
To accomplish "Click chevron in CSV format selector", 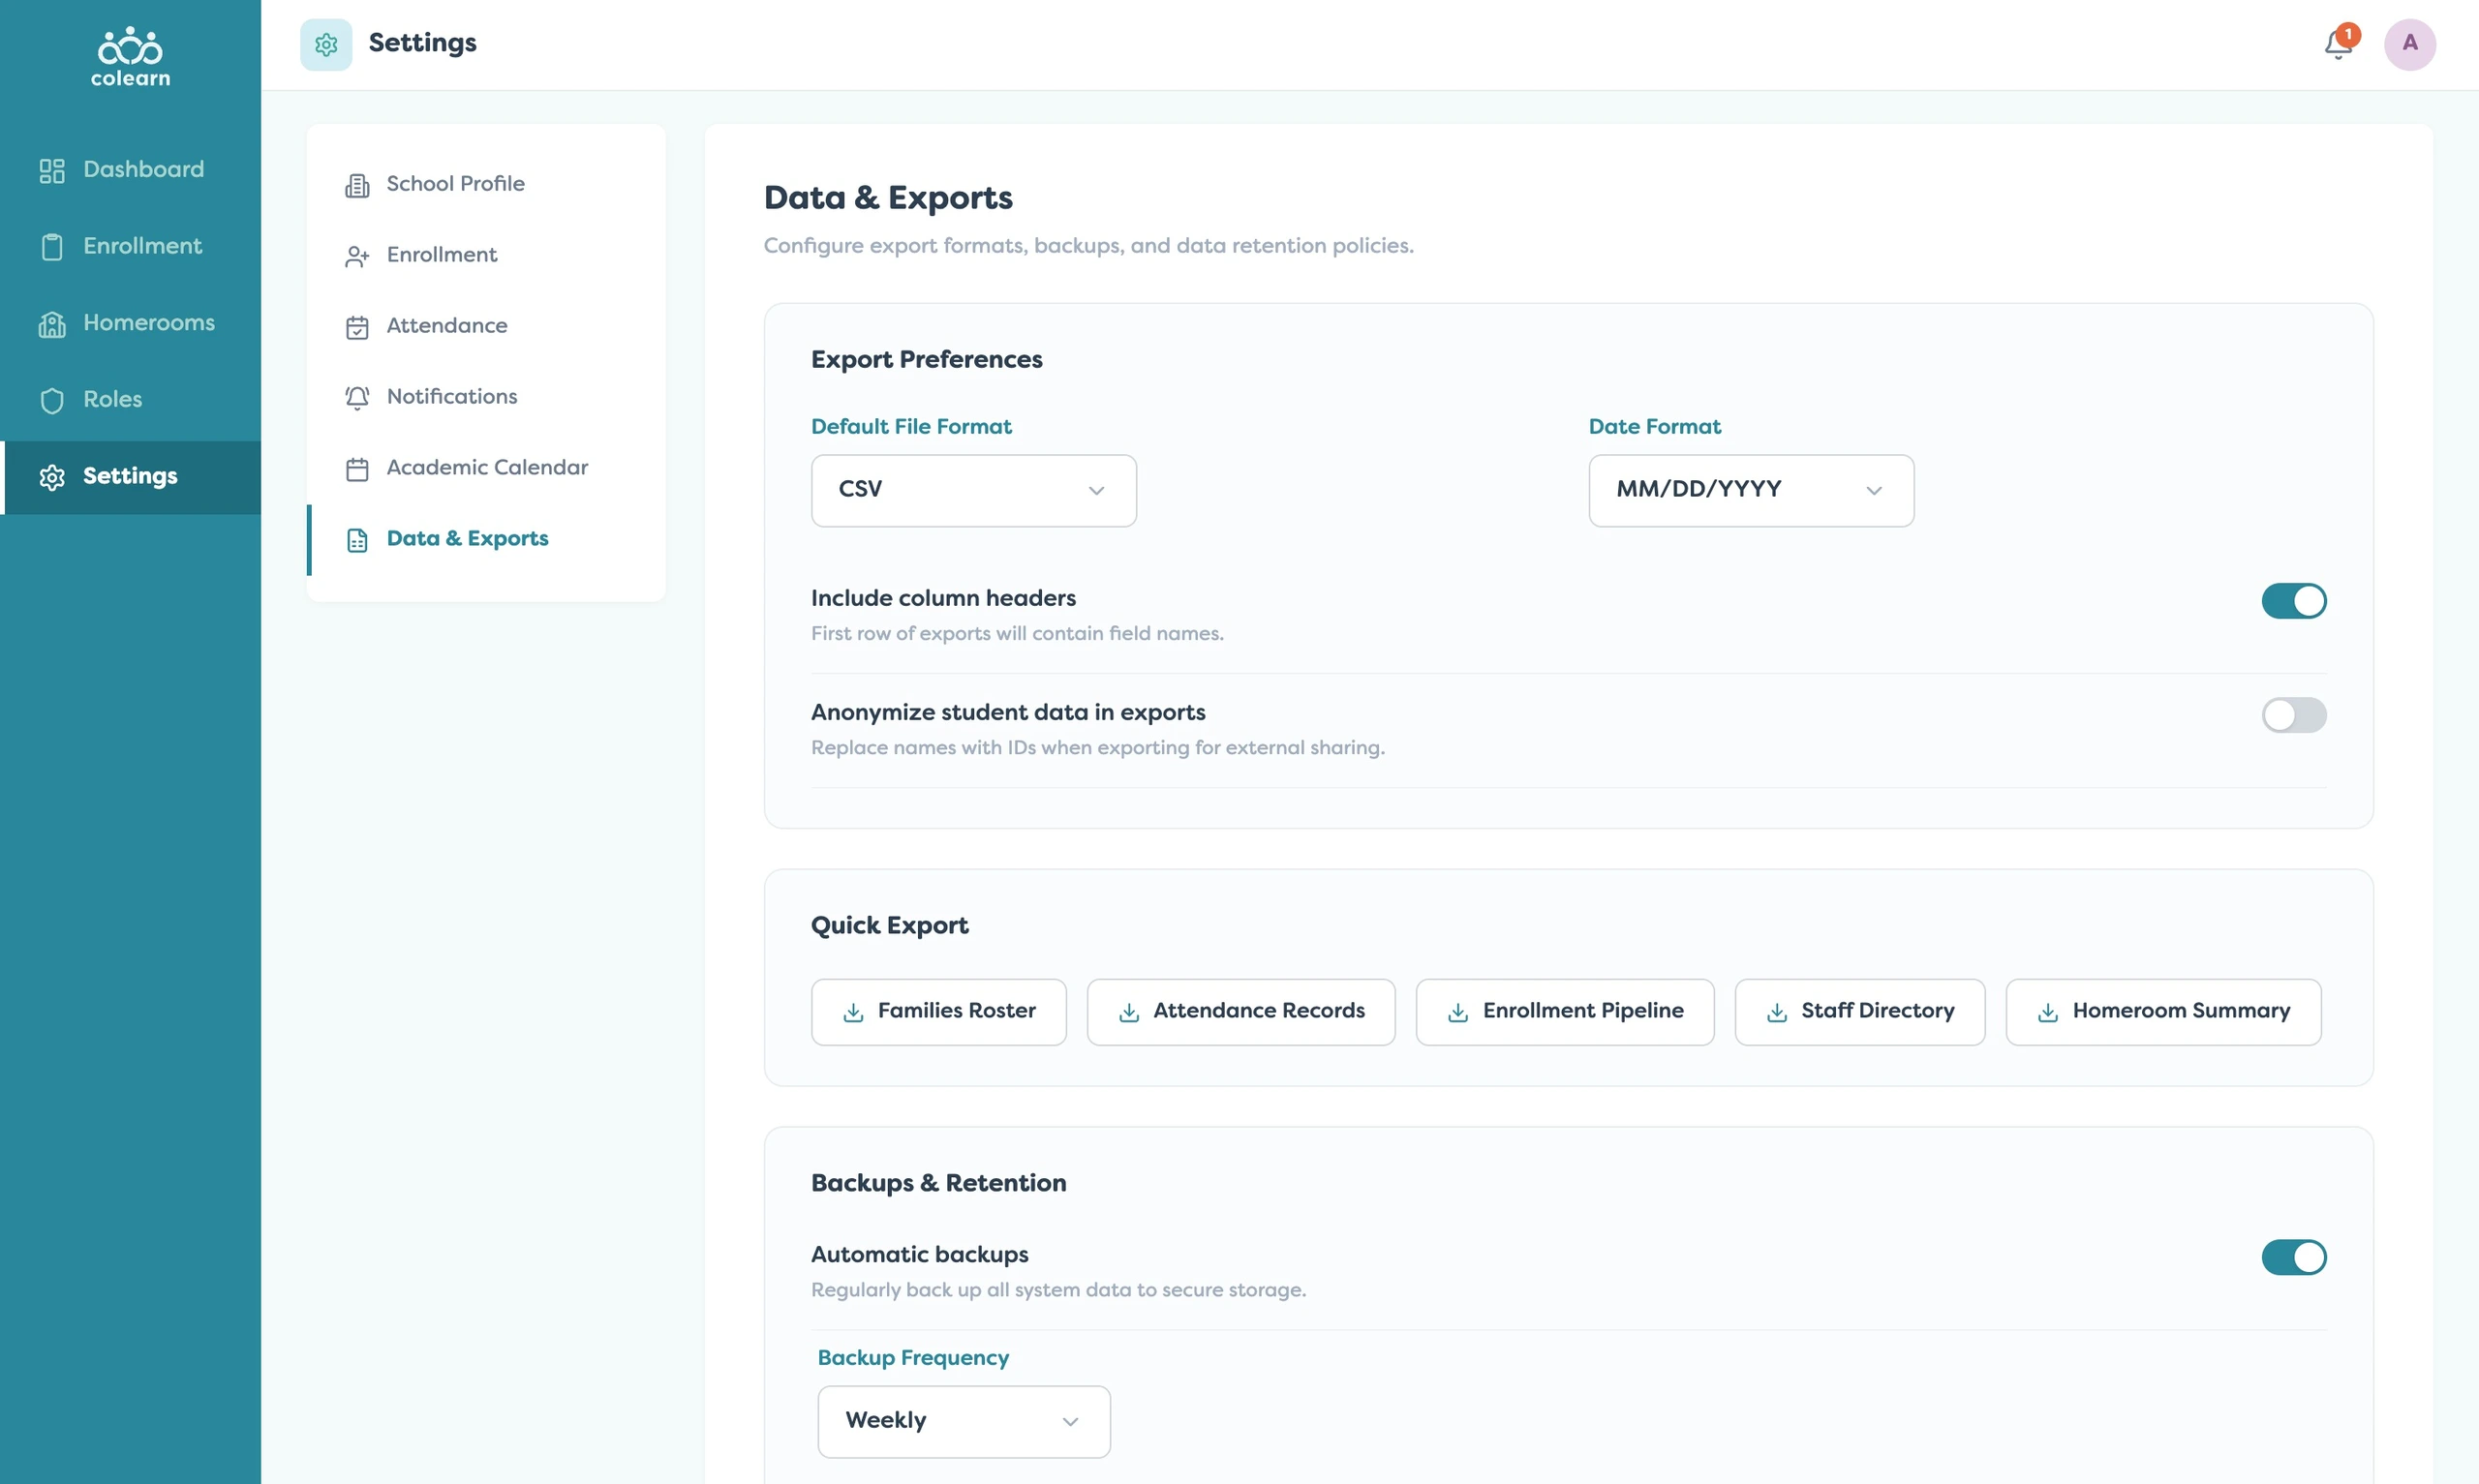I will coord(1096,490).
